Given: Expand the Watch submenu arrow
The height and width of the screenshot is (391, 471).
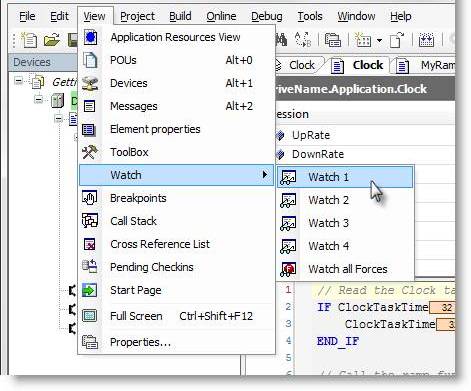Looking at the screenshot, I should 265,175.
